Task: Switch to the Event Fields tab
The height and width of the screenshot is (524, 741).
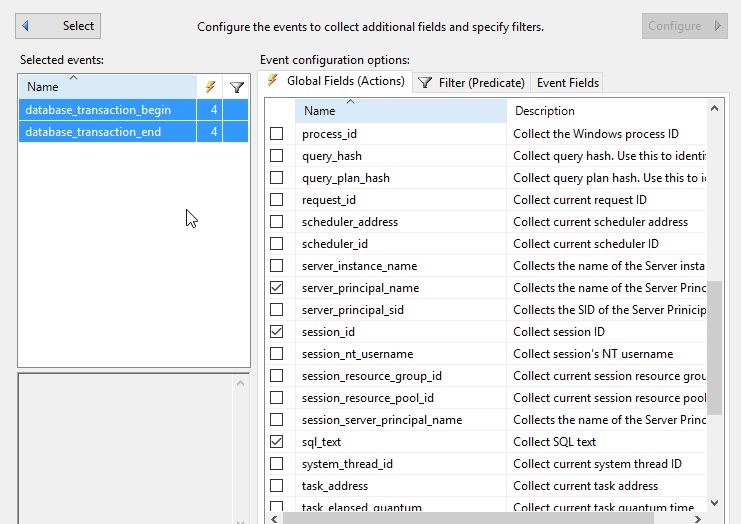Action: coord(567,83)
